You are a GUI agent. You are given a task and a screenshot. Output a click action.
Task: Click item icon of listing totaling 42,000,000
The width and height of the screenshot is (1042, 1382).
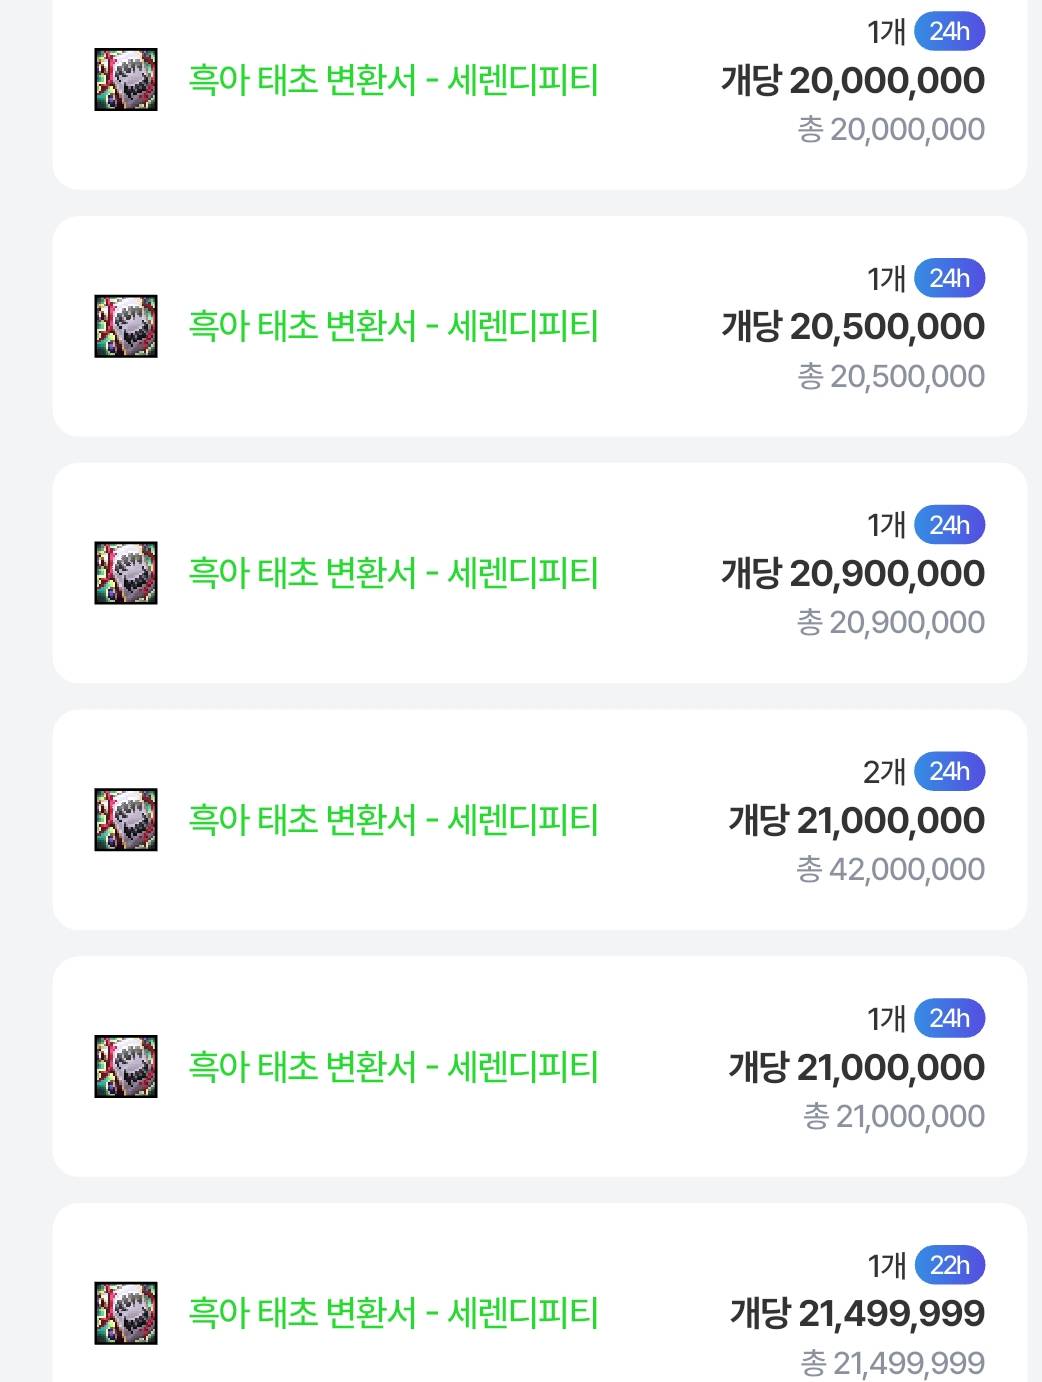[x=126, y=820]
